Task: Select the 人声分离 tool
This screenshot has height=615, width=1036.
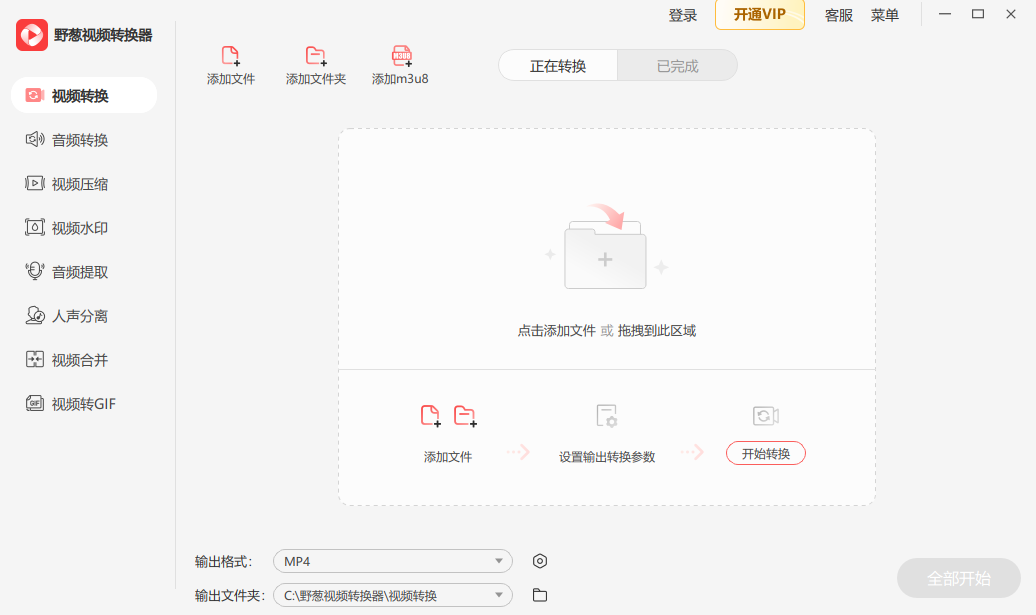Action: (70, 315)
